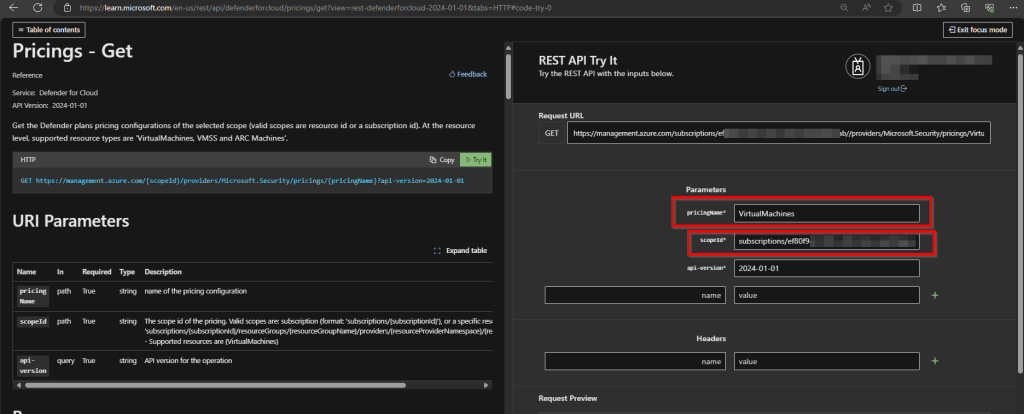
Task: Select the api-version input field
Action: (825, 268)
